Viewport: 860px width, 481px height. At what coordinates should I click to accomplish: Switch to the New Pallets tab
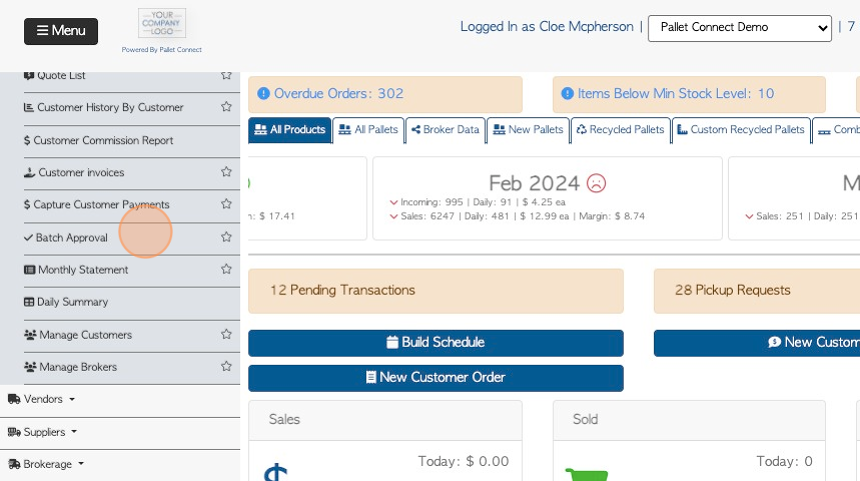(528, 130)
